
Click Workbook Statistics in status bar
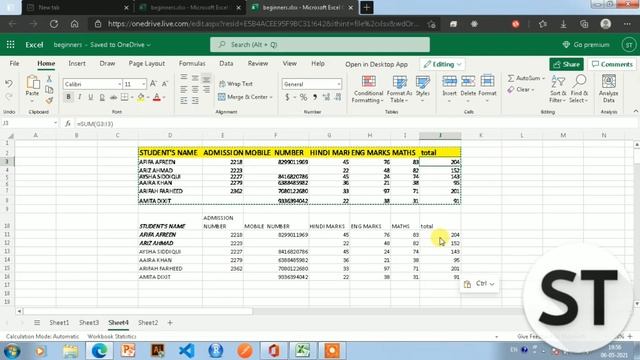pyautogui.click(x=112, y=337)
